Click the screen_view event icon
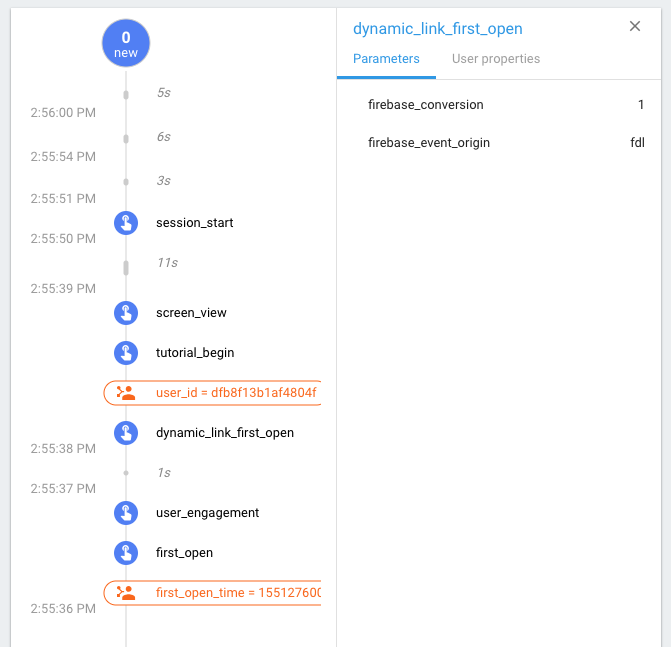 pyautogui.click(x=125, y=313)
